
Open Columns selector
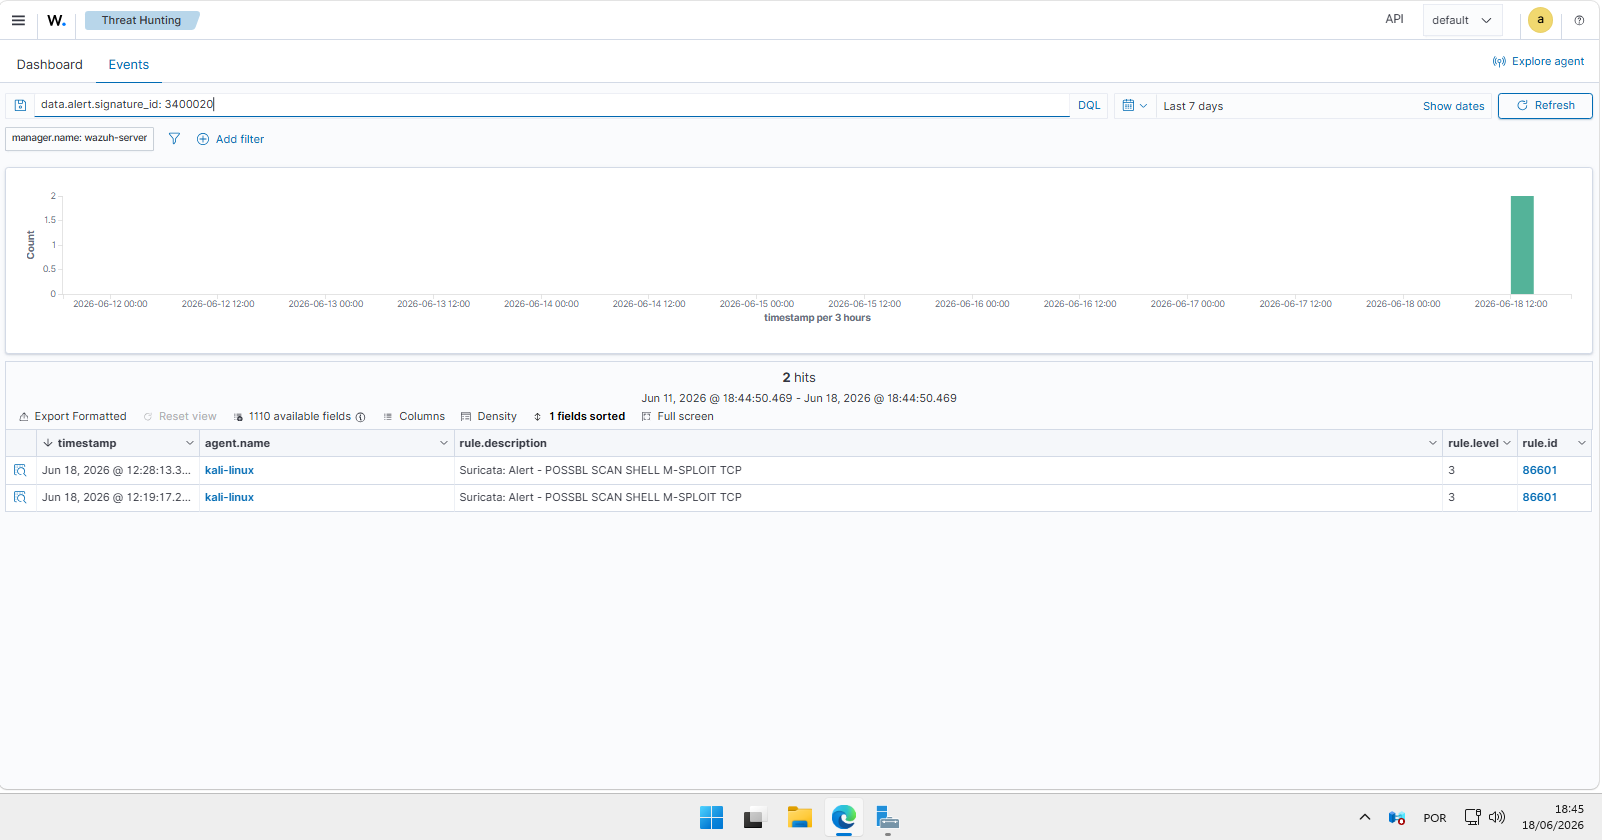pyautogui.click(x=414, y=416)
